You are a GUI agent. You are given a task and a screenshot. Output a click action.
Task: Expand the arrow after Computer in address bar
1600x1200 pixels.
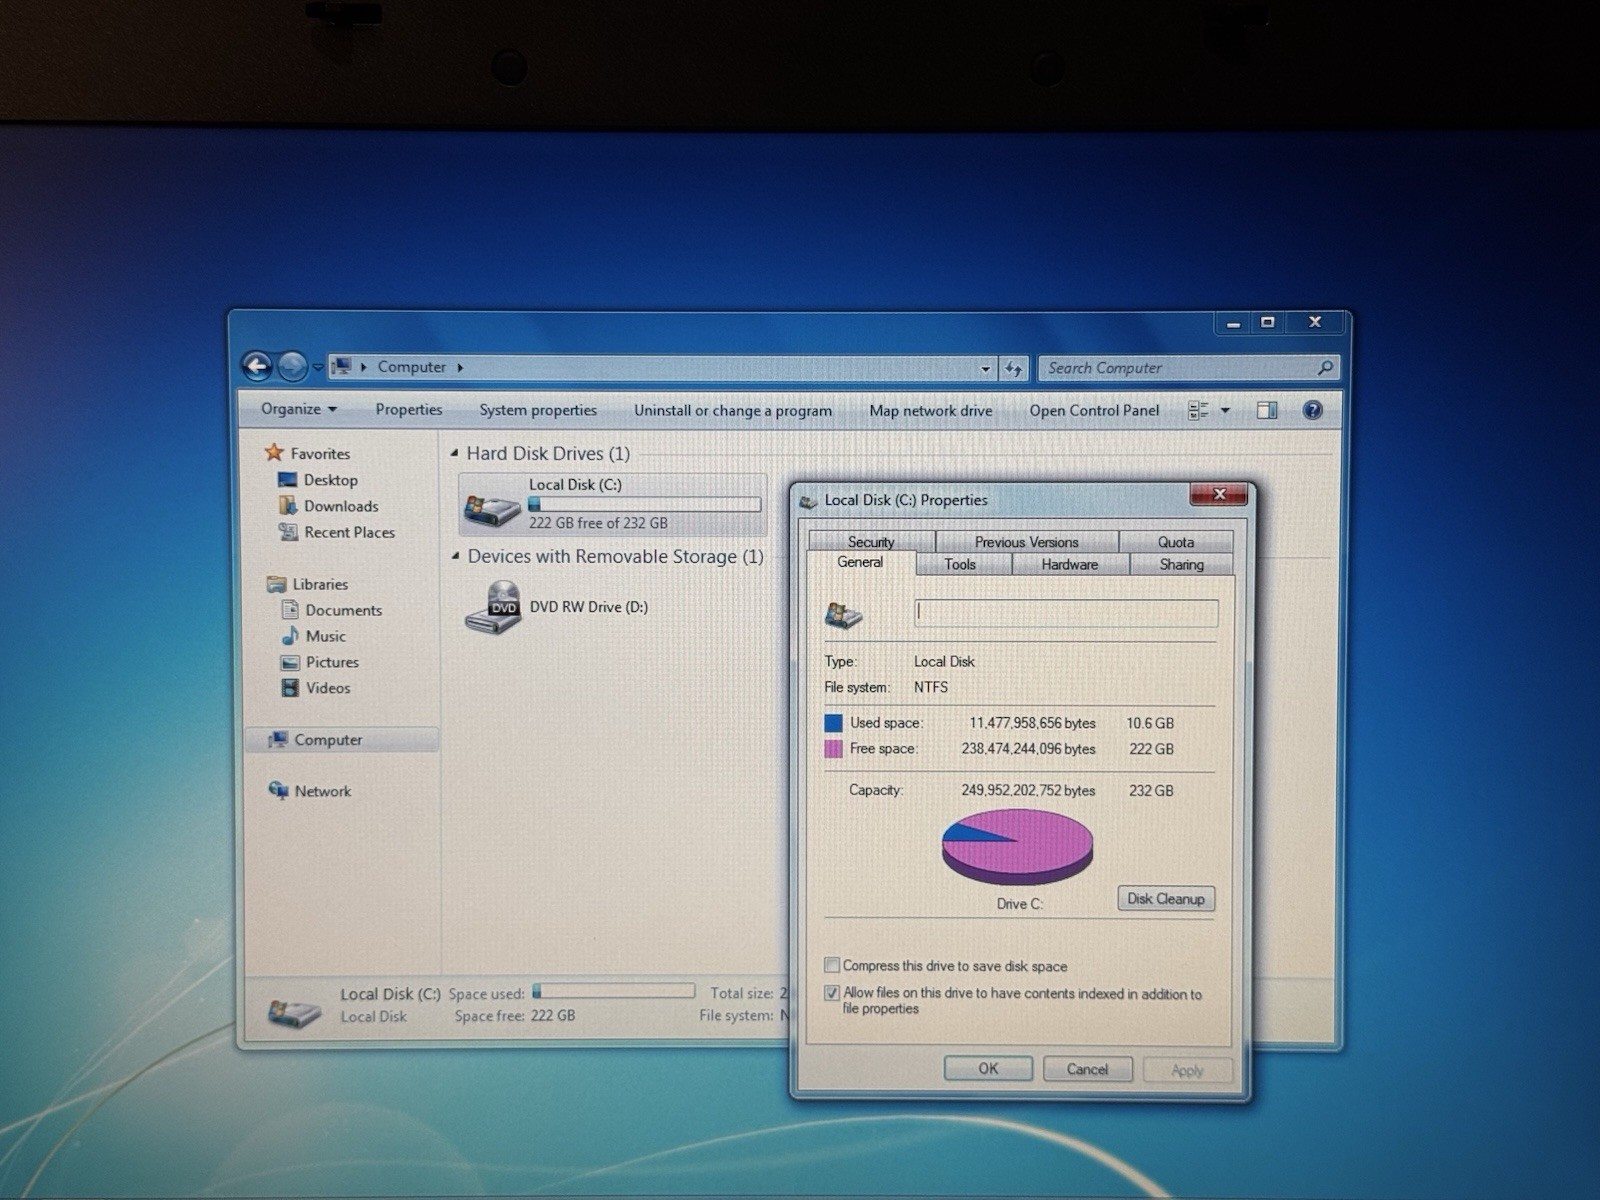coord(460,367)
